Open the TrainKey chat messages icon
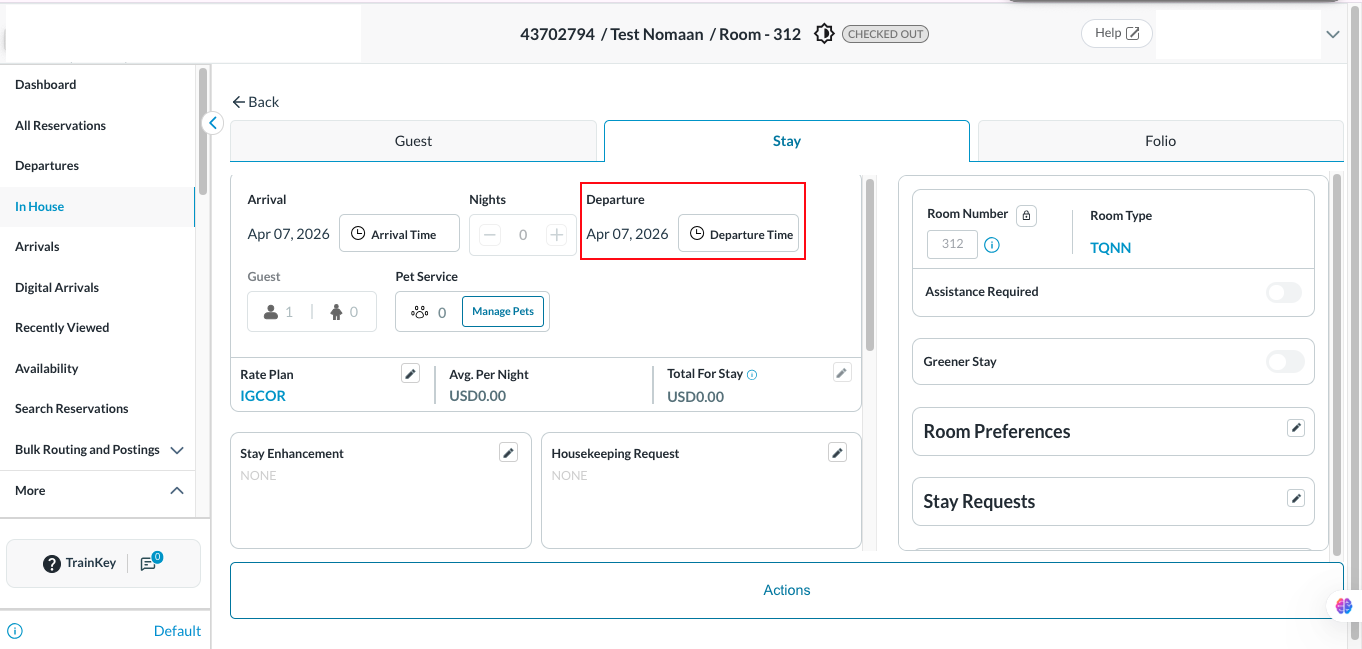The width and height of the screenshot is (1362, 649). click(x=149, y=563)
